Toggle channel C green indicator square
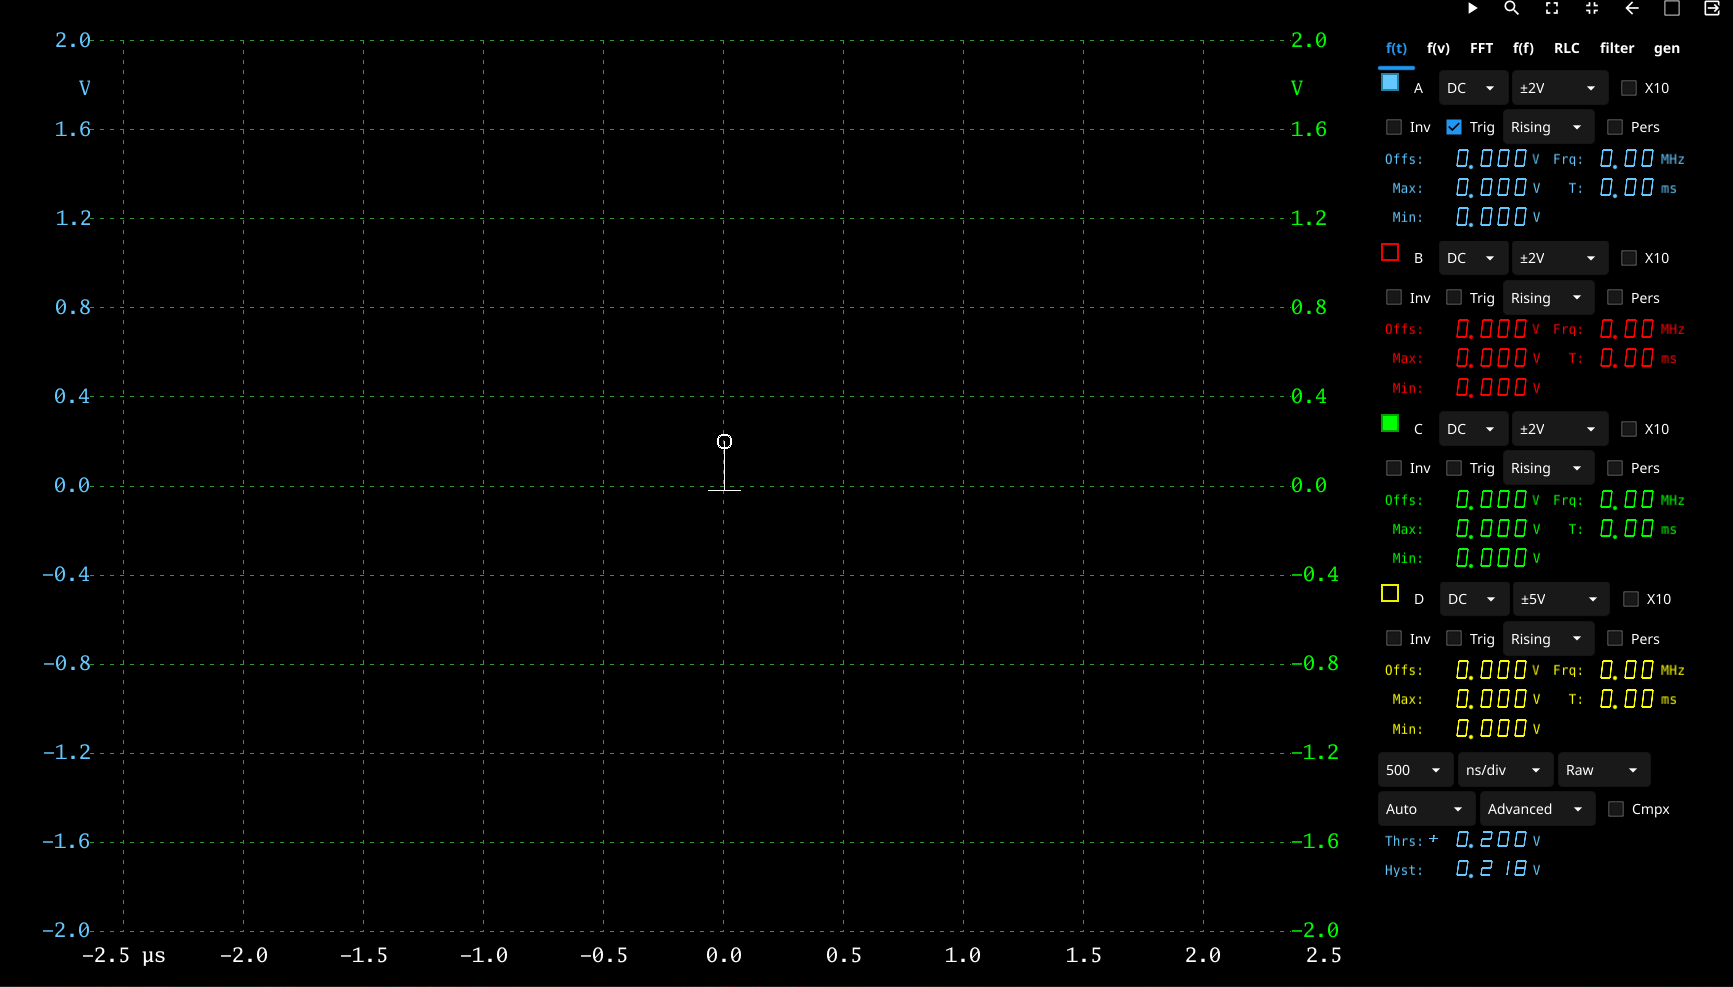This screenshot has height=987, width=1733. (1390, 423)
